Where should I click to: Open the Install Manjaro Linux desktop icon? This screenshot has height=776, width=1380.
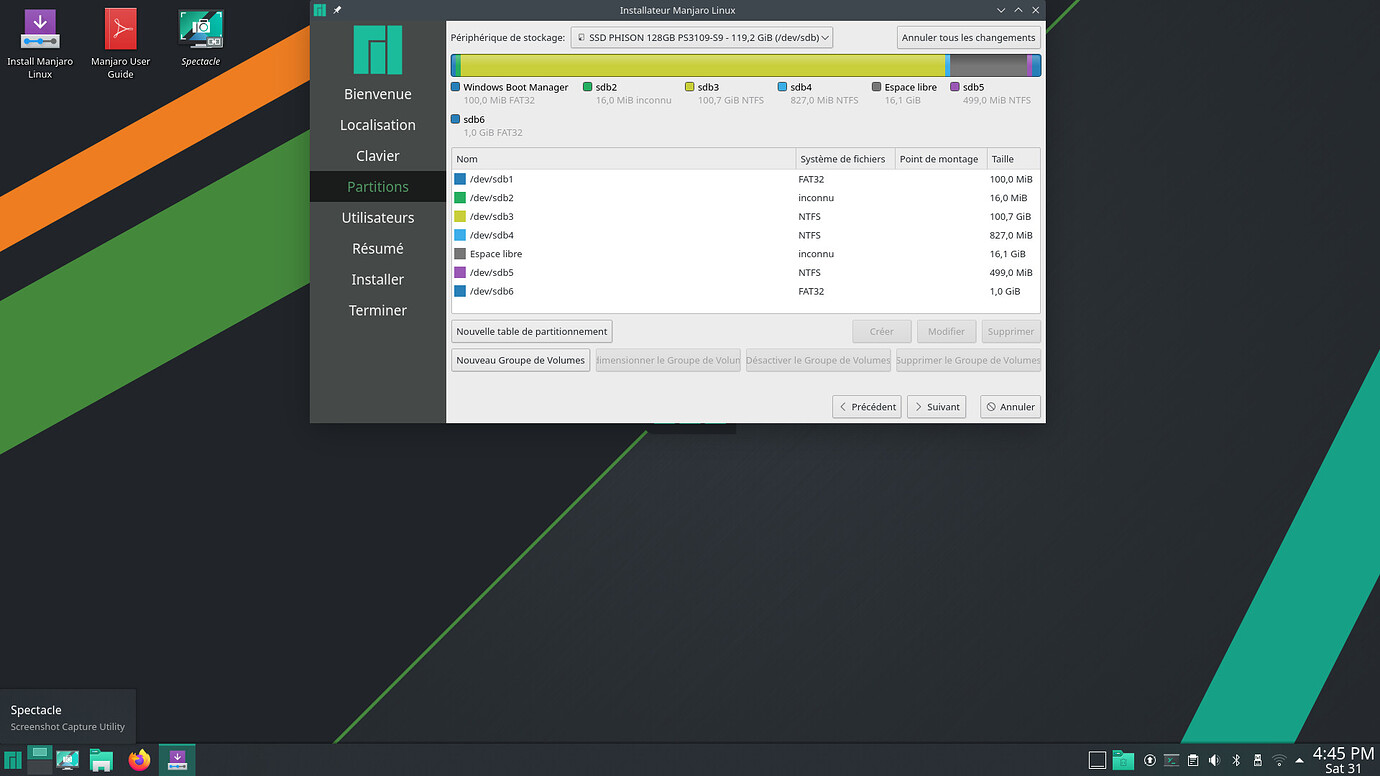[40, 44]
